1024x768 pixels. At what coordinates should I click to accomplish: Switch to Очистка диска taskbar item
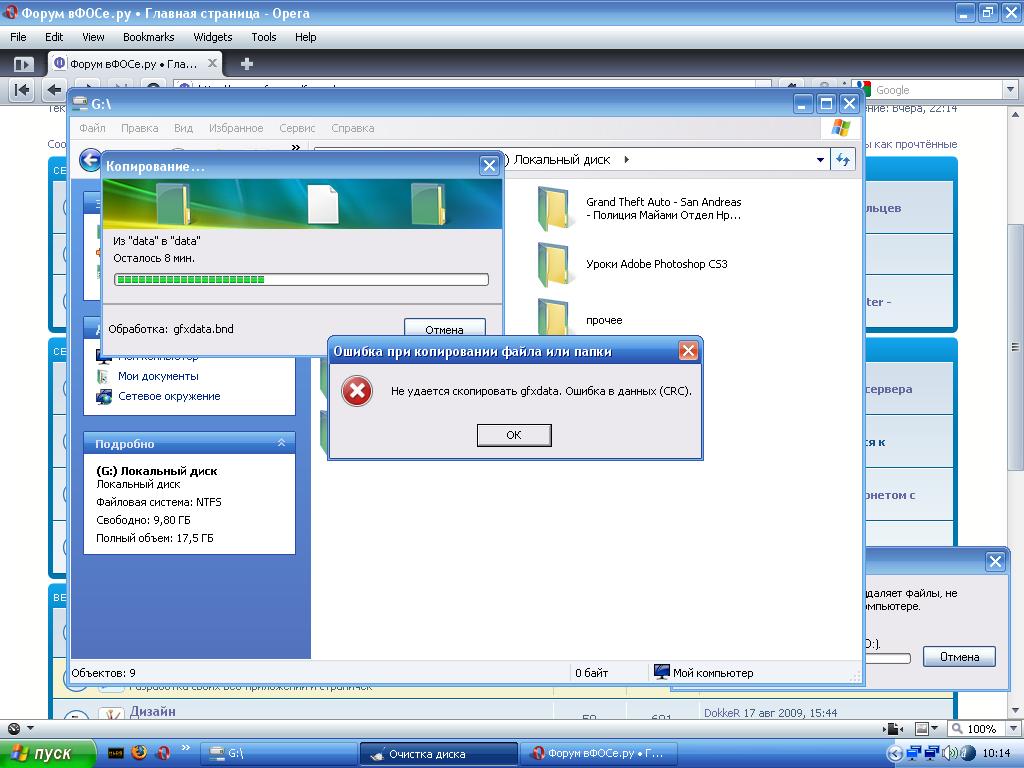[437, 753]
